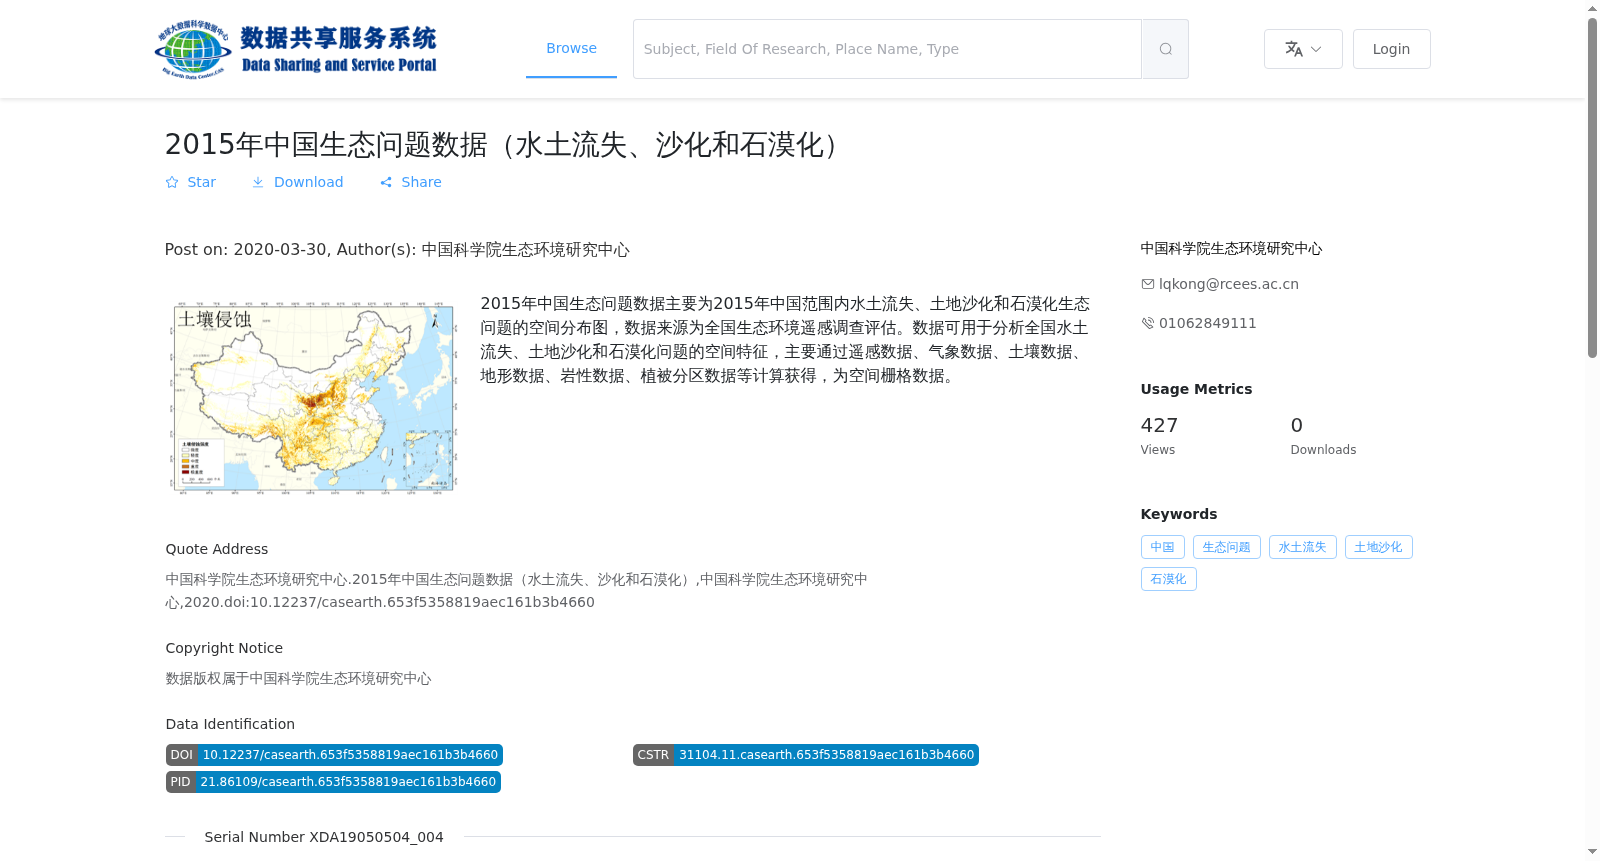1600x861 pixels.
Task: Focus the subject search input field
Action: click(887, 49)
